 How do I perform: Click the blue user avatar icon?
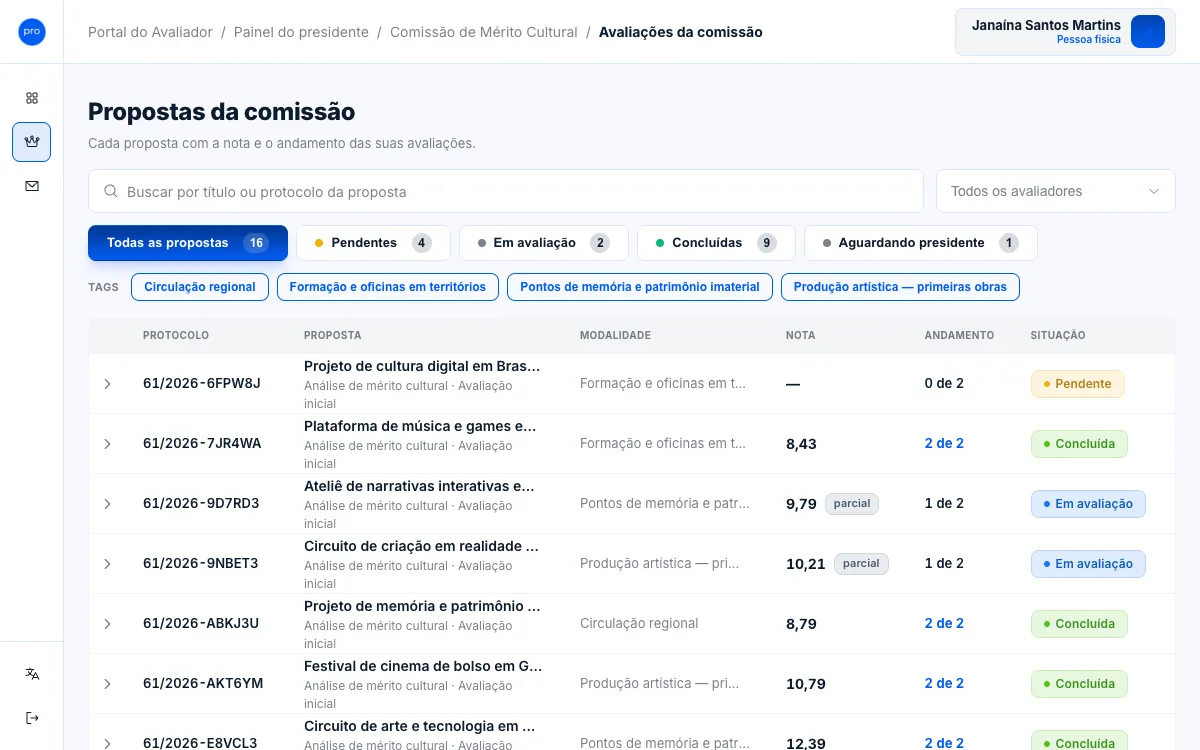tap(1148, 32)
